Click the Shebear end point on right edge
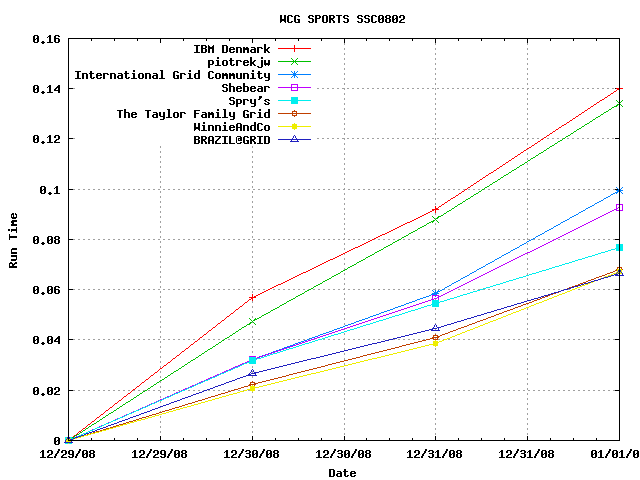This screenshot has height=480, width=640. click(x=619, y=207)
